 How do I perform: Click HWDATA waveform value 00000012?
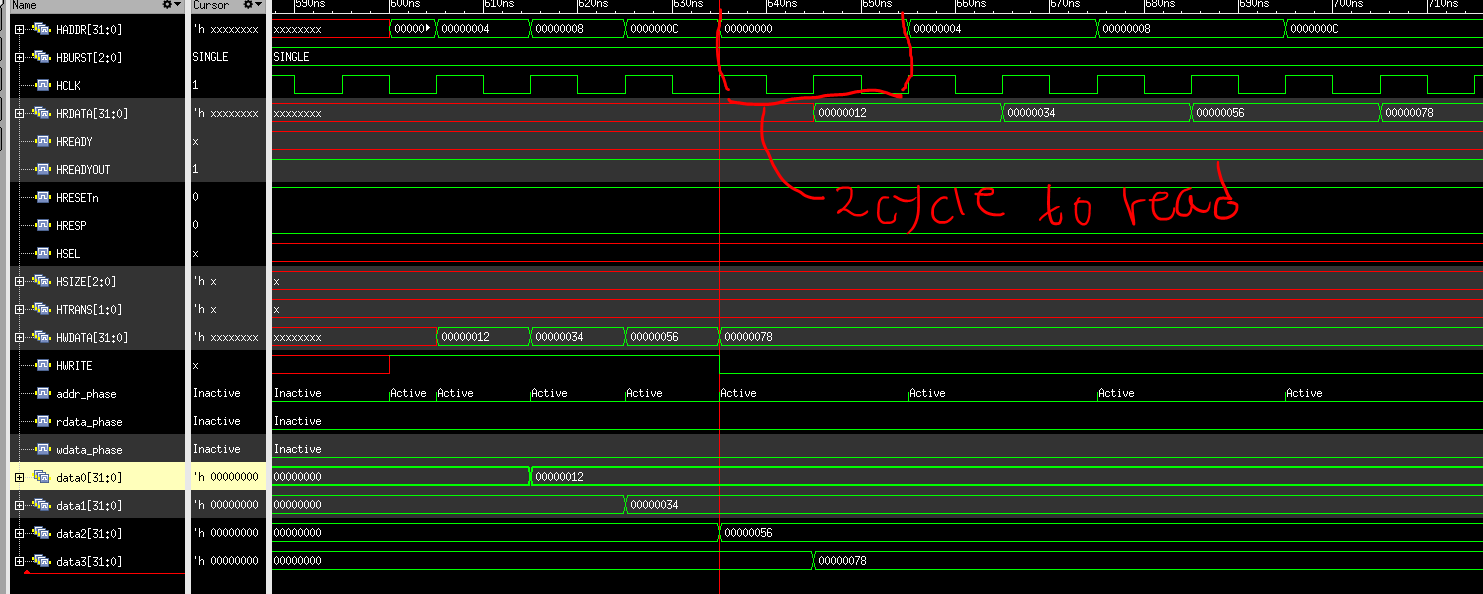click(x=465, y=337)
